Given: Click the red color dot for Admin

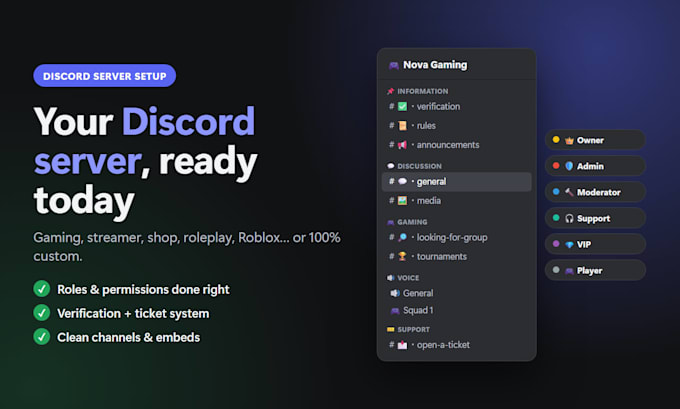Looking at the screenshot, I should (x=556, y=166).
